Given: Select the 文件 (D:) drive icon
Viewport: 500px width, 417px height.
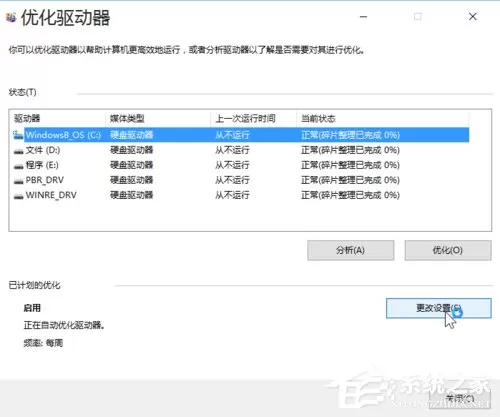Looking at the screenshot, I should (x=18, y=151).
